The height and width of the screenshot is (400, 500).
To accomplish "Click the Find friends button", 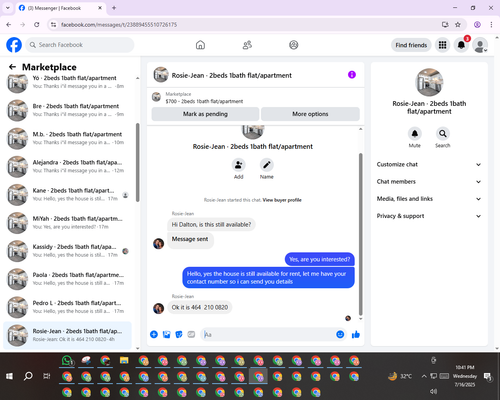I will click(x=411, y=45).
